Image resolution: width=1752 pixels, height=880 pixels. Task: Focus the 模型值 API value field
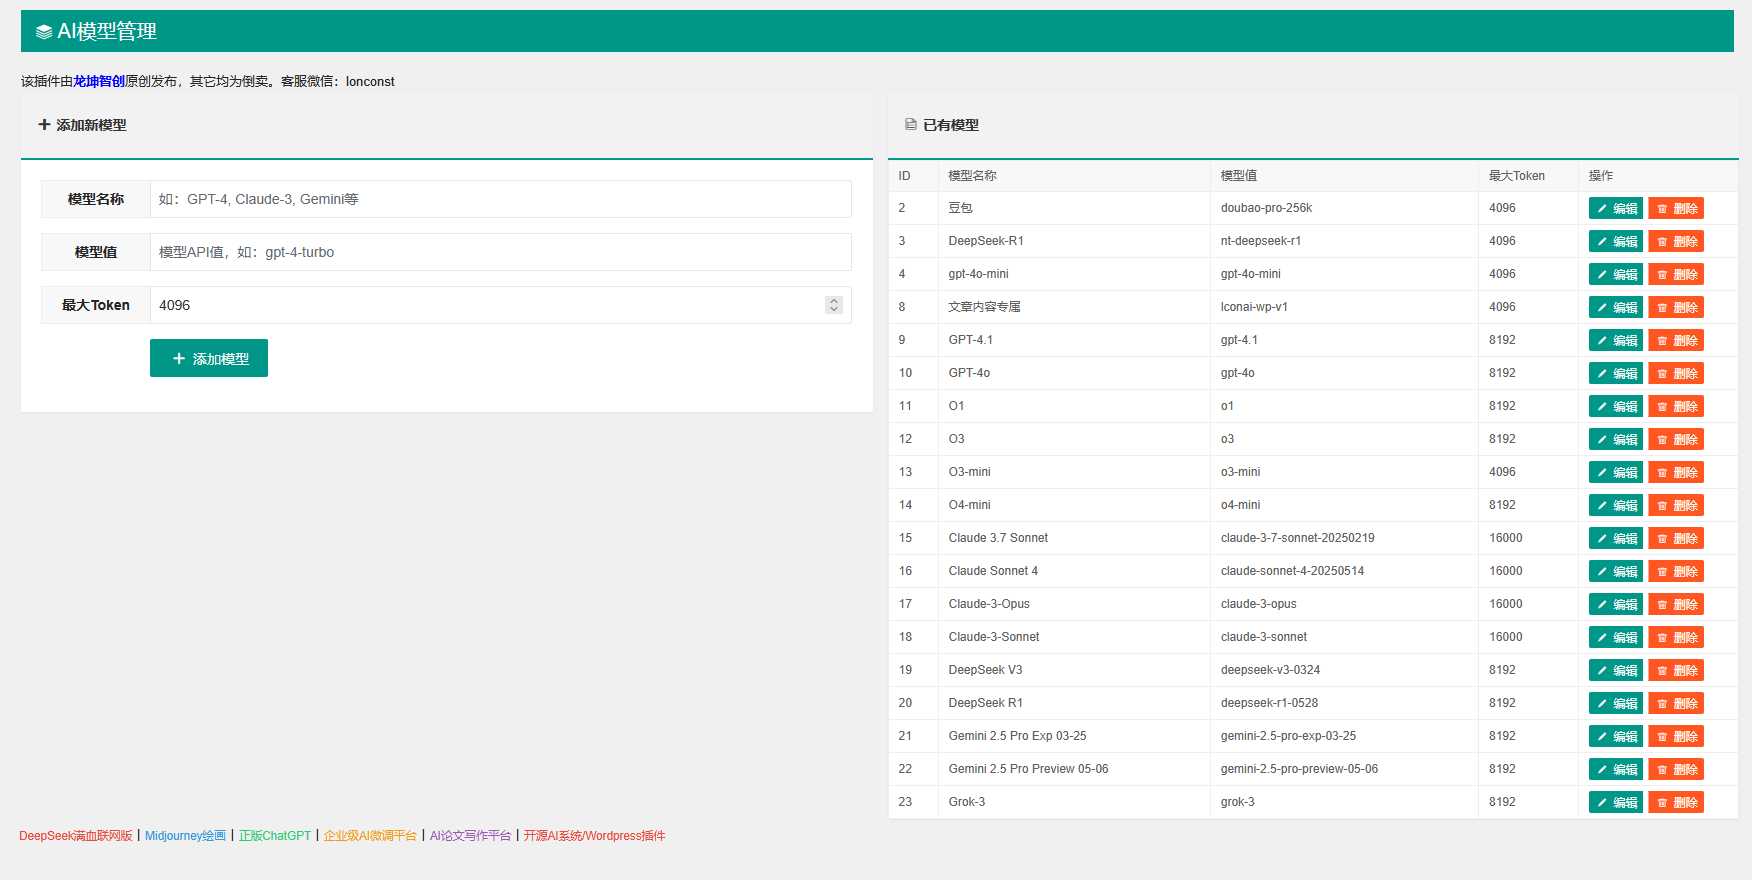[x=500, y=252]
